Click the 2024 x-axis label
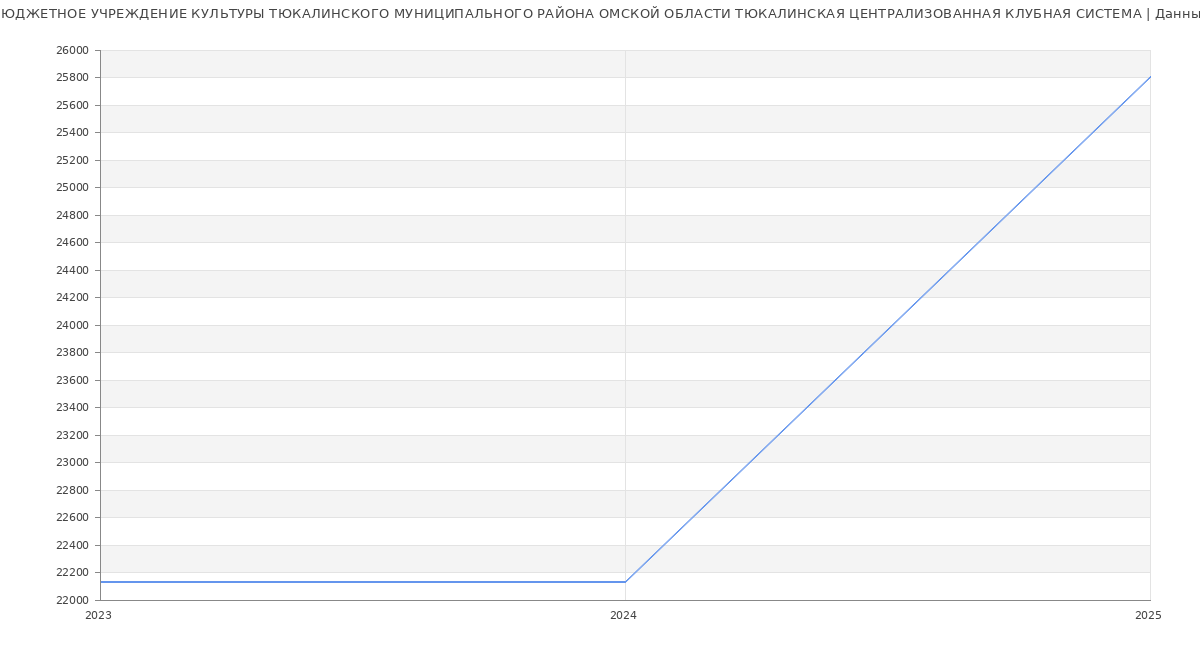 (x=623, y=616)
